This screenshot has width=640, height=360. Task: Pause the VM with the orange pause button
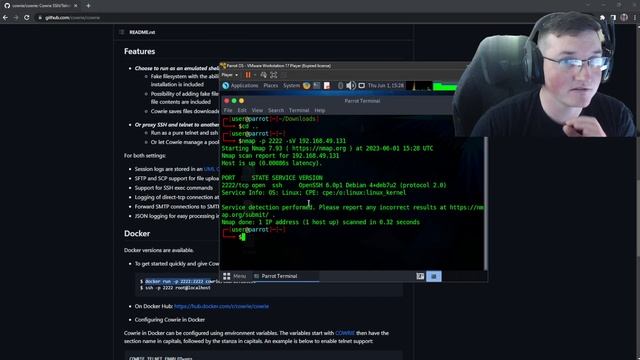(248, 75)
